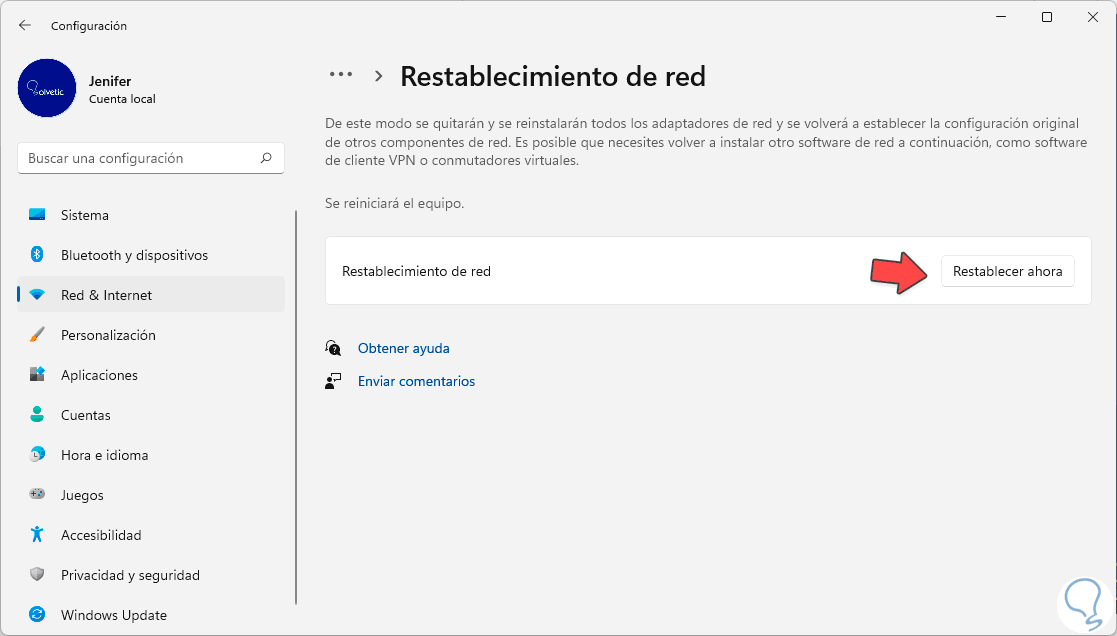Screen dimensions: 1117x636
Task: Click the Hora e idioma clock icon
Action: 37,455
